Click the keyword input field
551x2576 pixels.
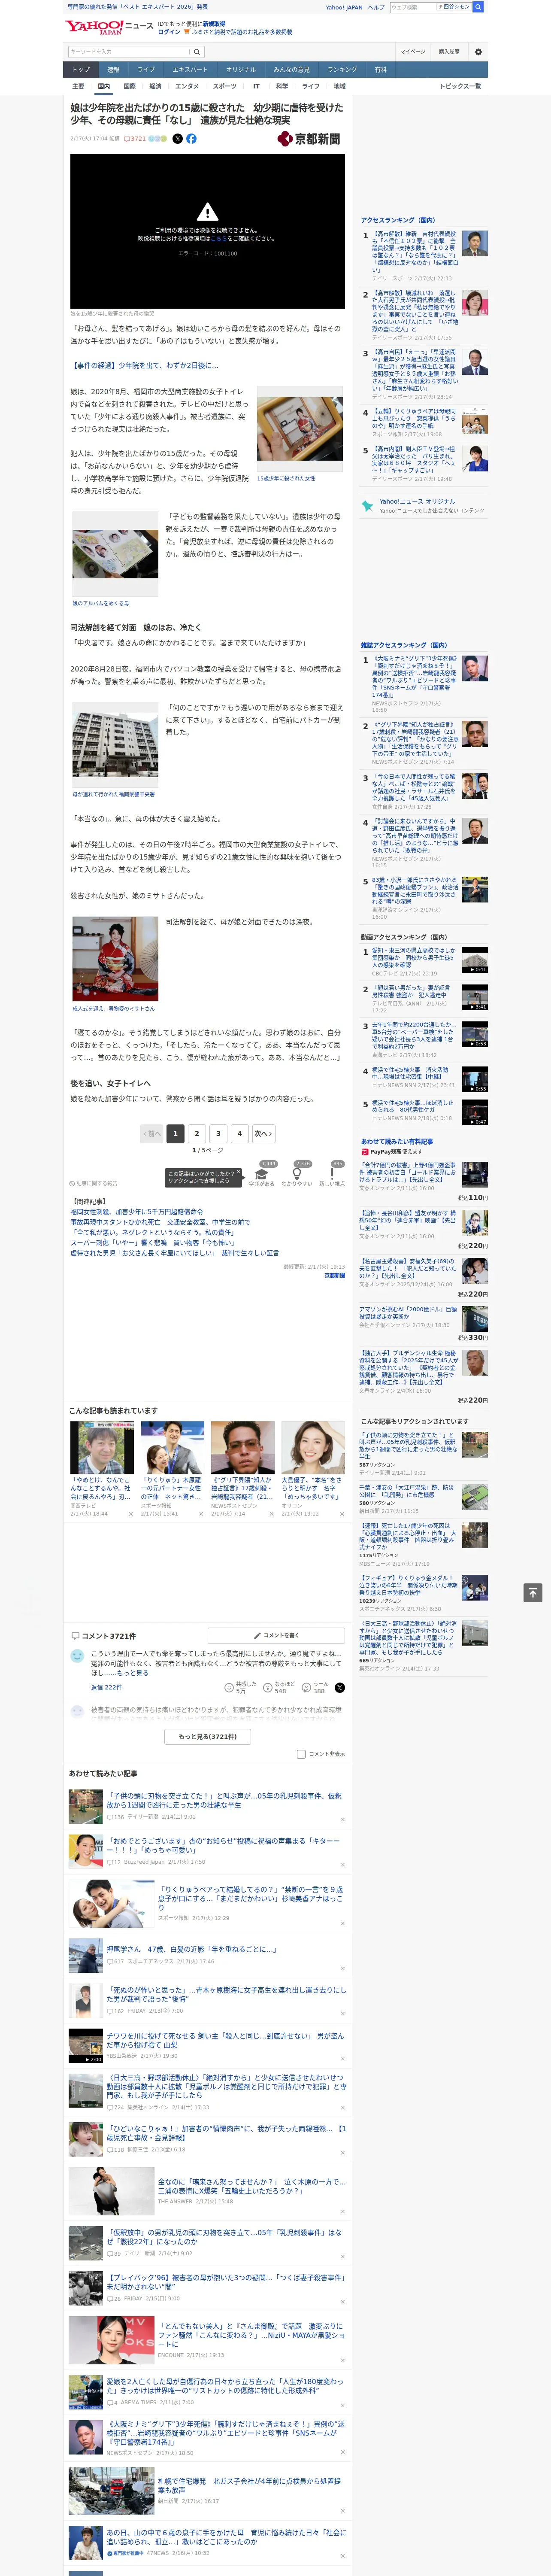point(129,51)
